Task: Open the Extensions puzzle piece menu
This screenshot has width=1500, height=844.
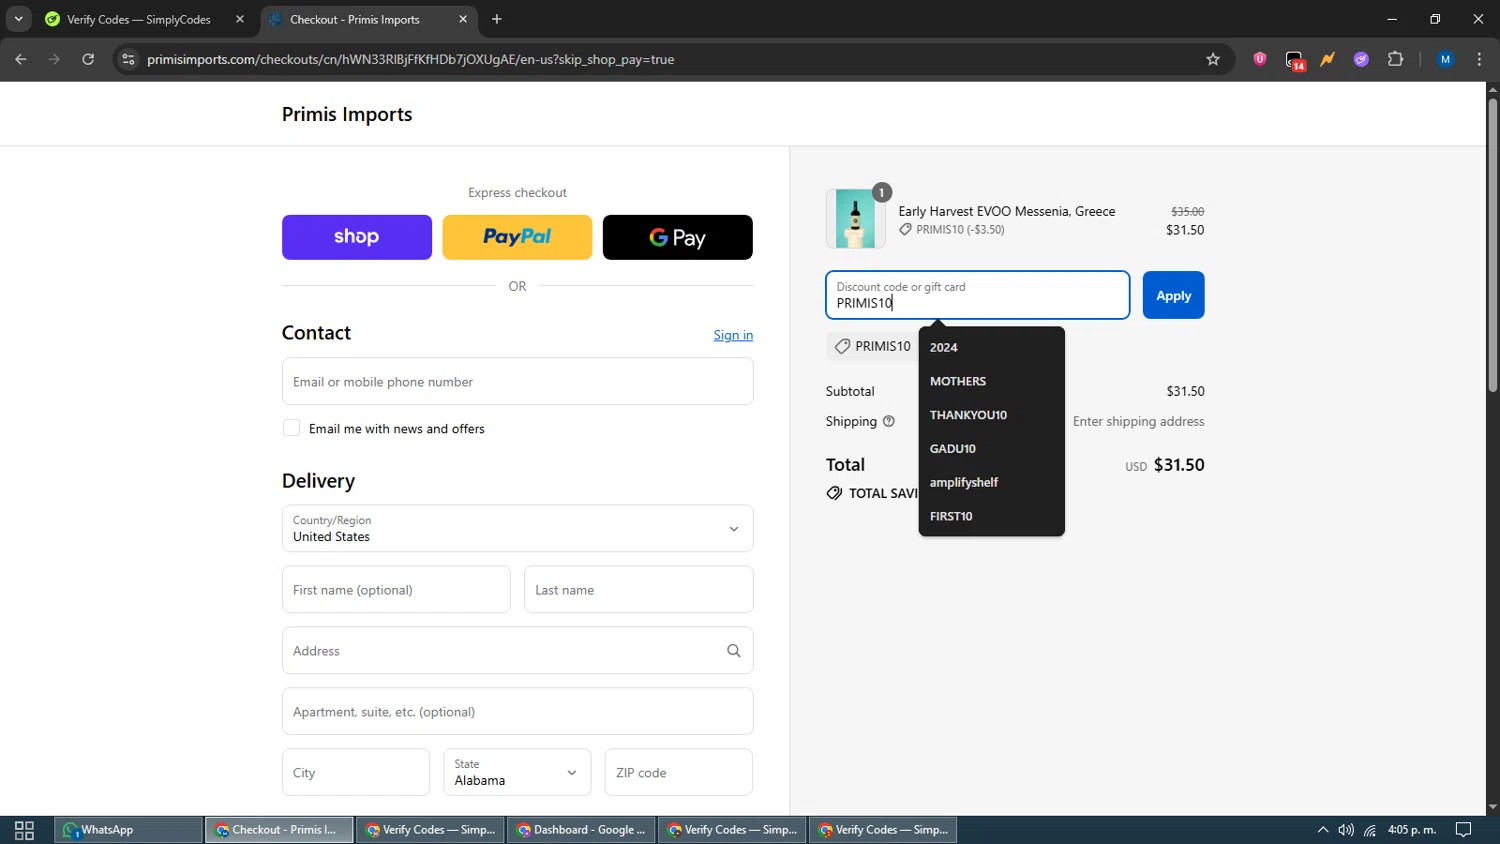Action: pyautogui.click(x=1396, y=59)
